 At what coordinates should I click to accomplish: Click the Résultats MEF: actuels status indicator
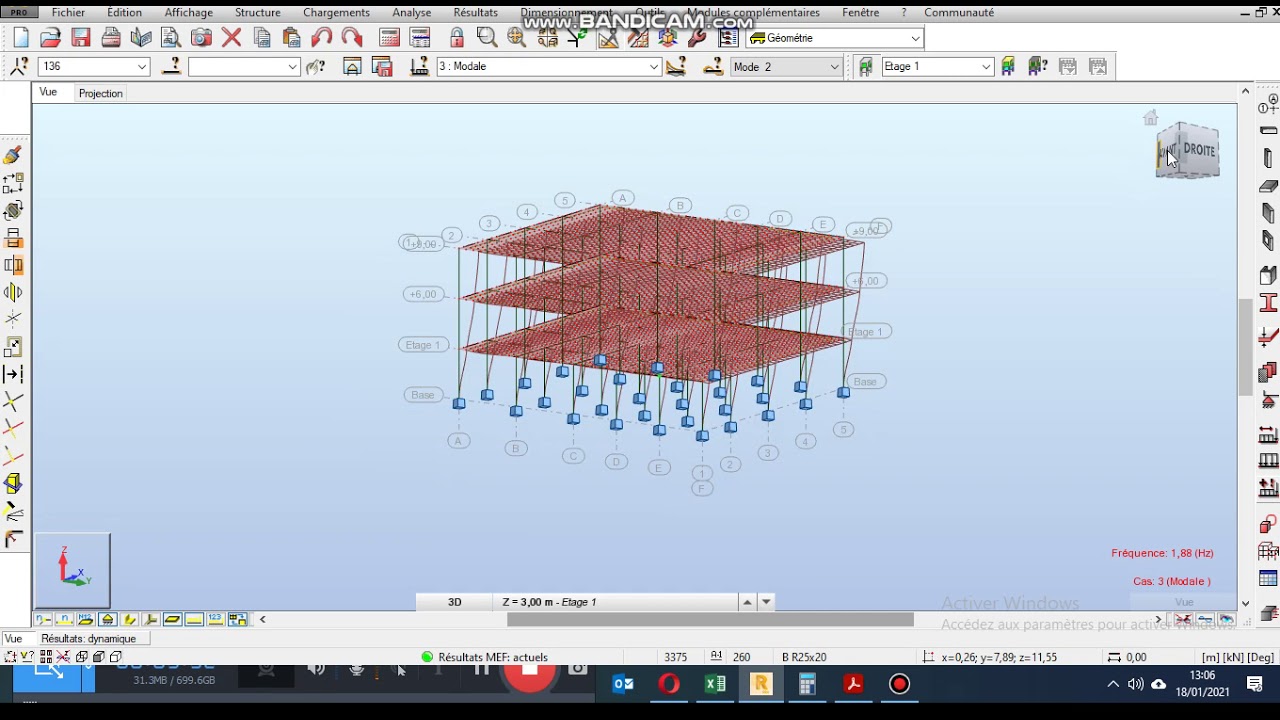point(484,657)
